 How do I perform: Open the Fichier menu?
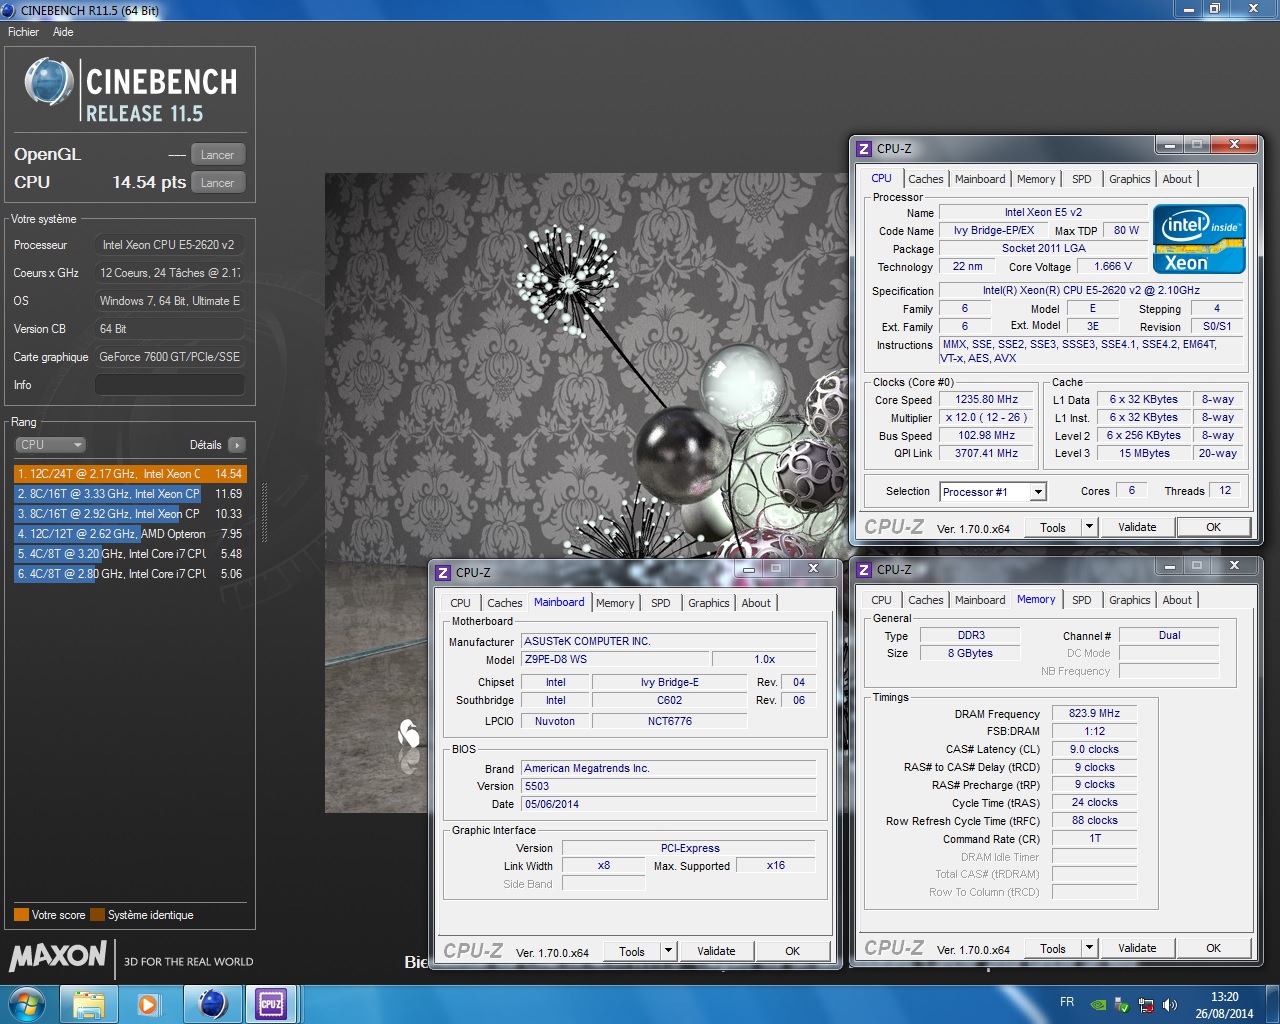23,32
